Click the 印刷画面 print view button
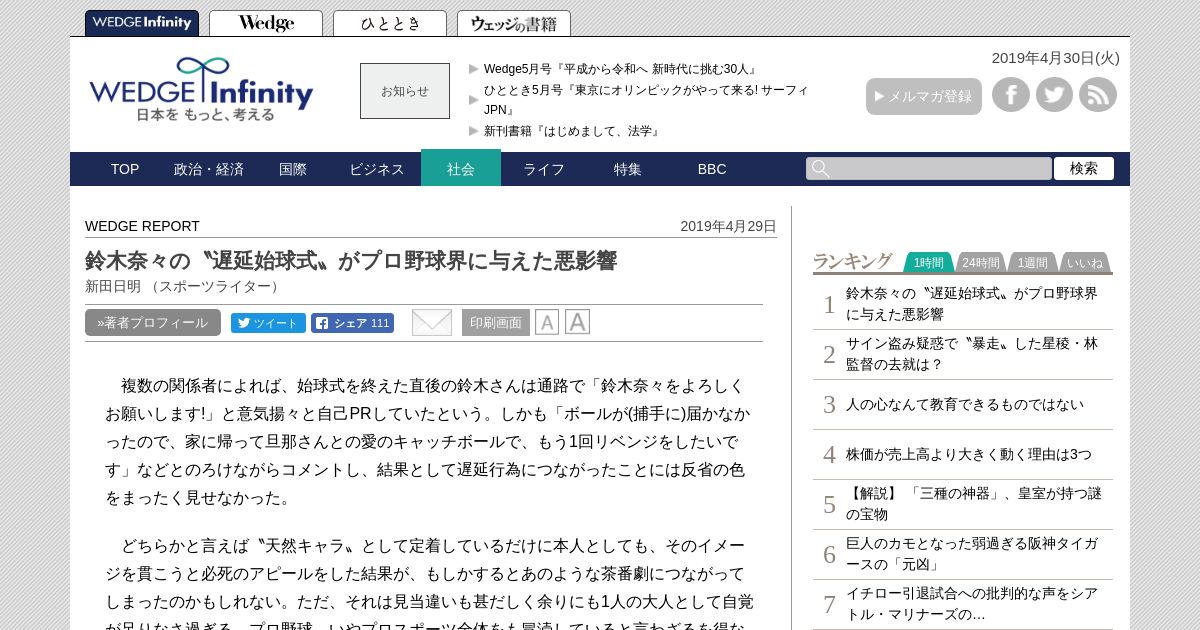Screen dimensions: 1200x630 click(496, 323)
